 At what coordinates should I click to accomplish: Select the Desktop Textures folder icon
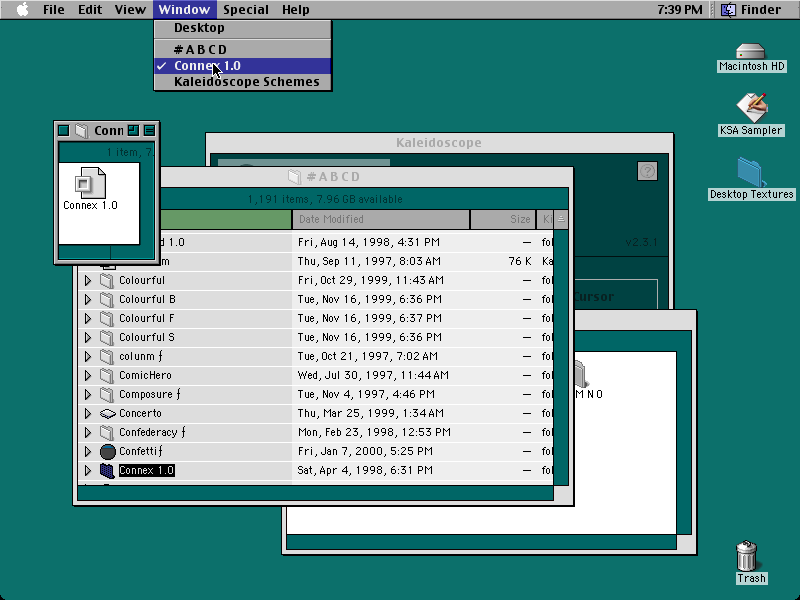coord(751,172)
